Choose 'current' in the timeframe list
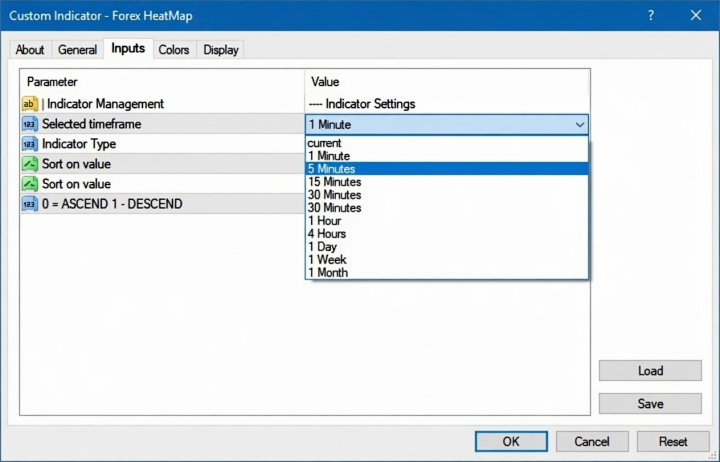The image size is (720, 462). tap(446, 143)
